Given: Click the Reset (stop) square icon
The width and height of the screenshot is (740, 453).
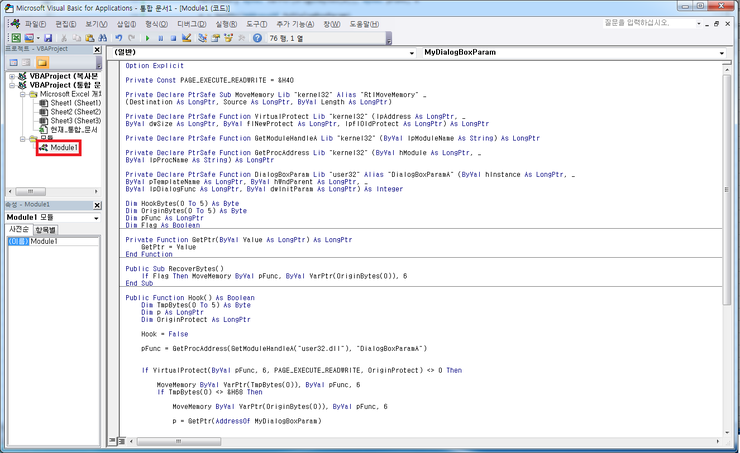Looking at the screenshot, I should pyautogui.click(x=172, y=38).
